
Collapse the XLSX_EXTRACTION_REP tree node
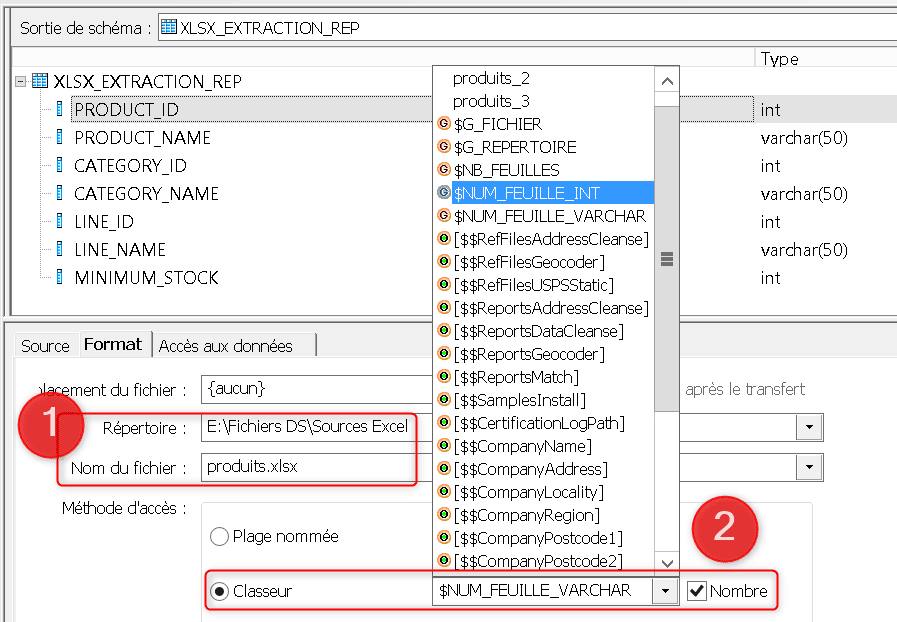[x=21, y=81]
